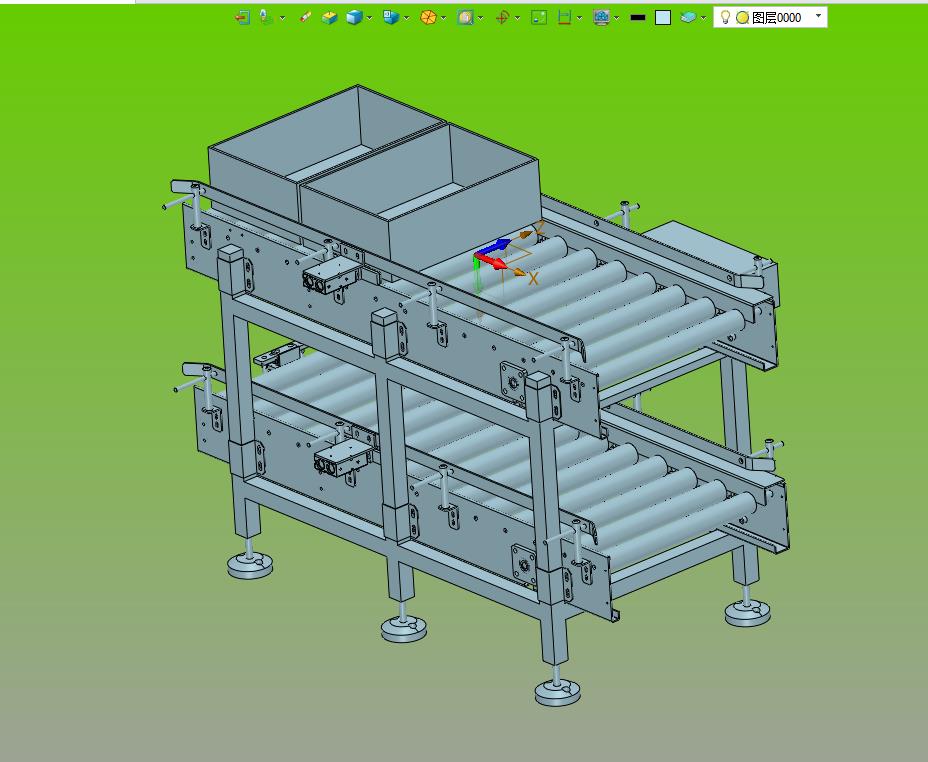Toggle the light bulb layer visibility
This screenshot has height=762, width=928.
click(x=725, y=17)
